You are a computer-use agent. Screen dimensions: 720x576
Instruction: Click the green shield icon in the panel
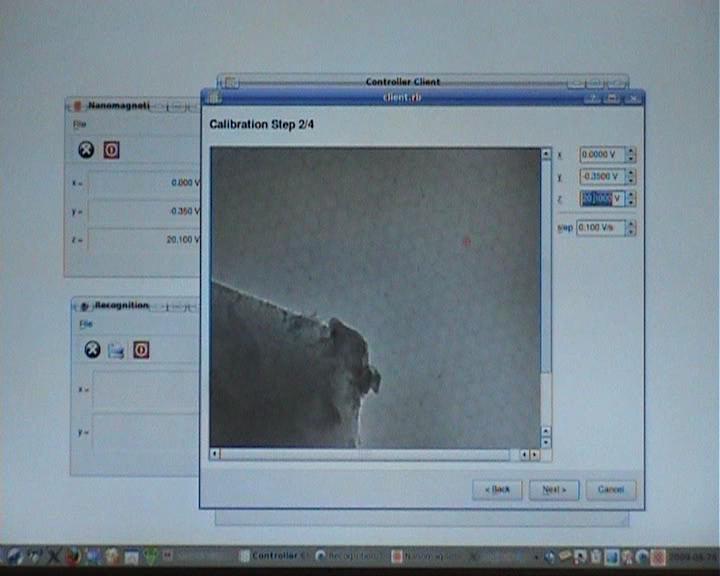(151, 556)
